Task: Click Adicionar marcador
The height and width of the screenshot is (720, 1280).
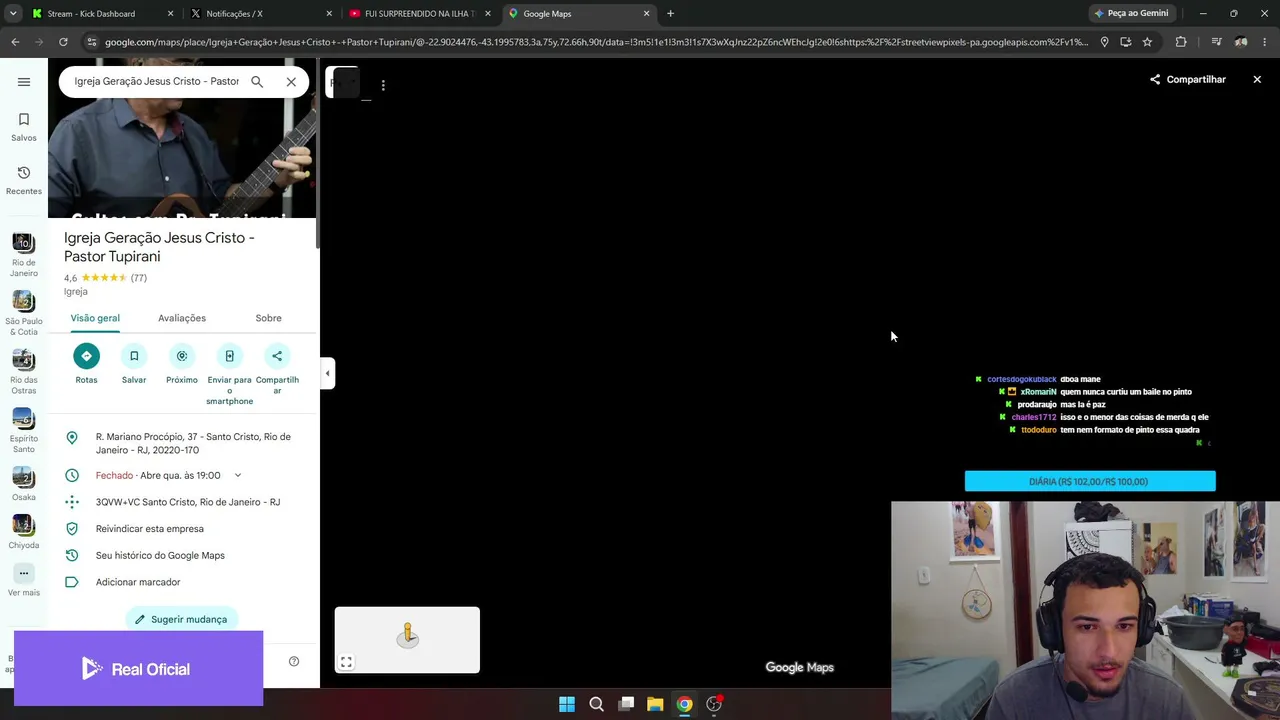Action: (138, 582)
